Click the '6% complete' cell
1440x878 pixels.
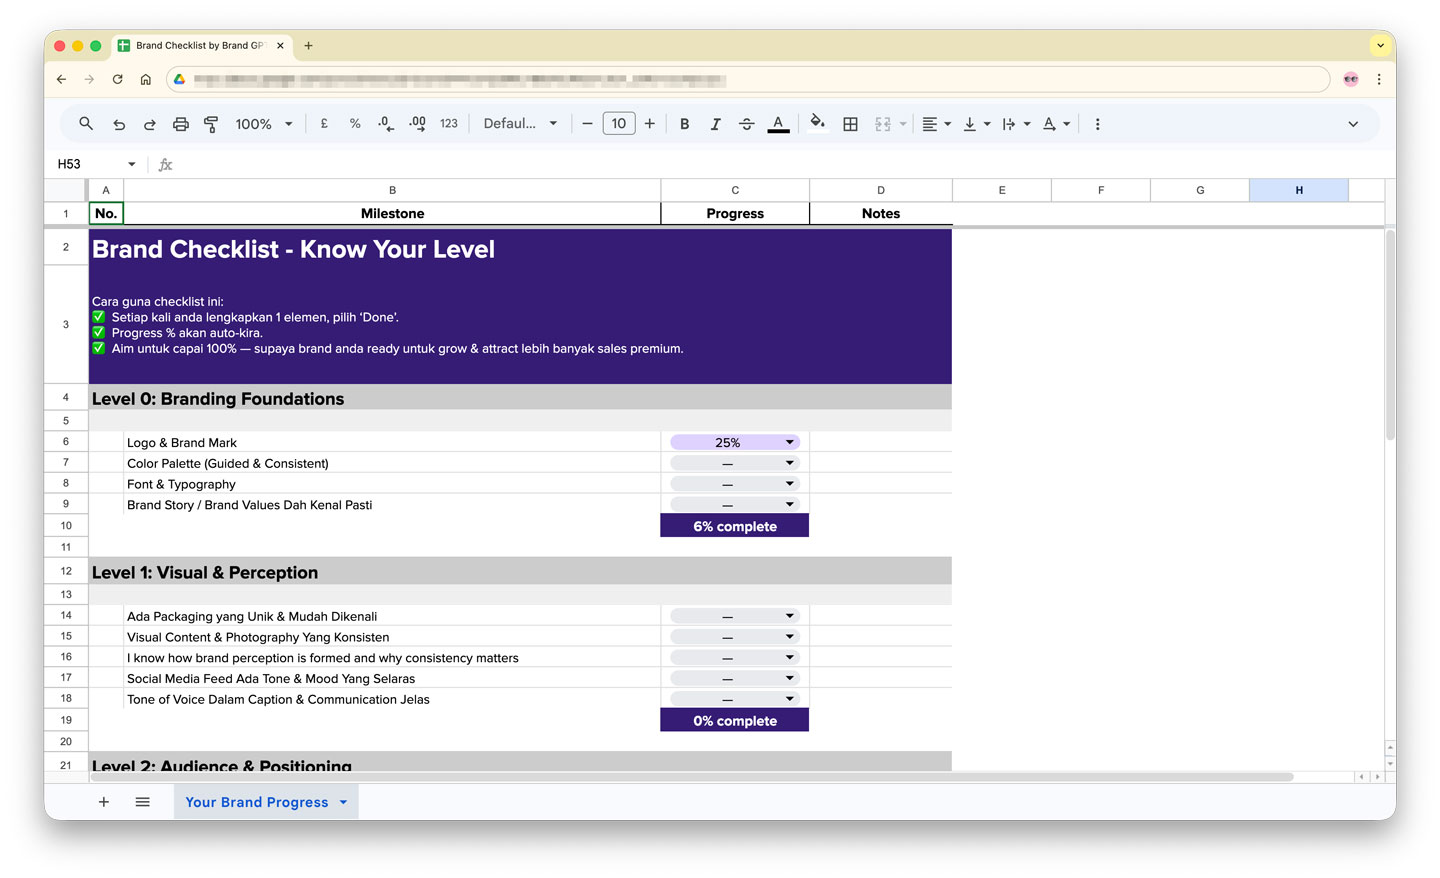(735, 526)
